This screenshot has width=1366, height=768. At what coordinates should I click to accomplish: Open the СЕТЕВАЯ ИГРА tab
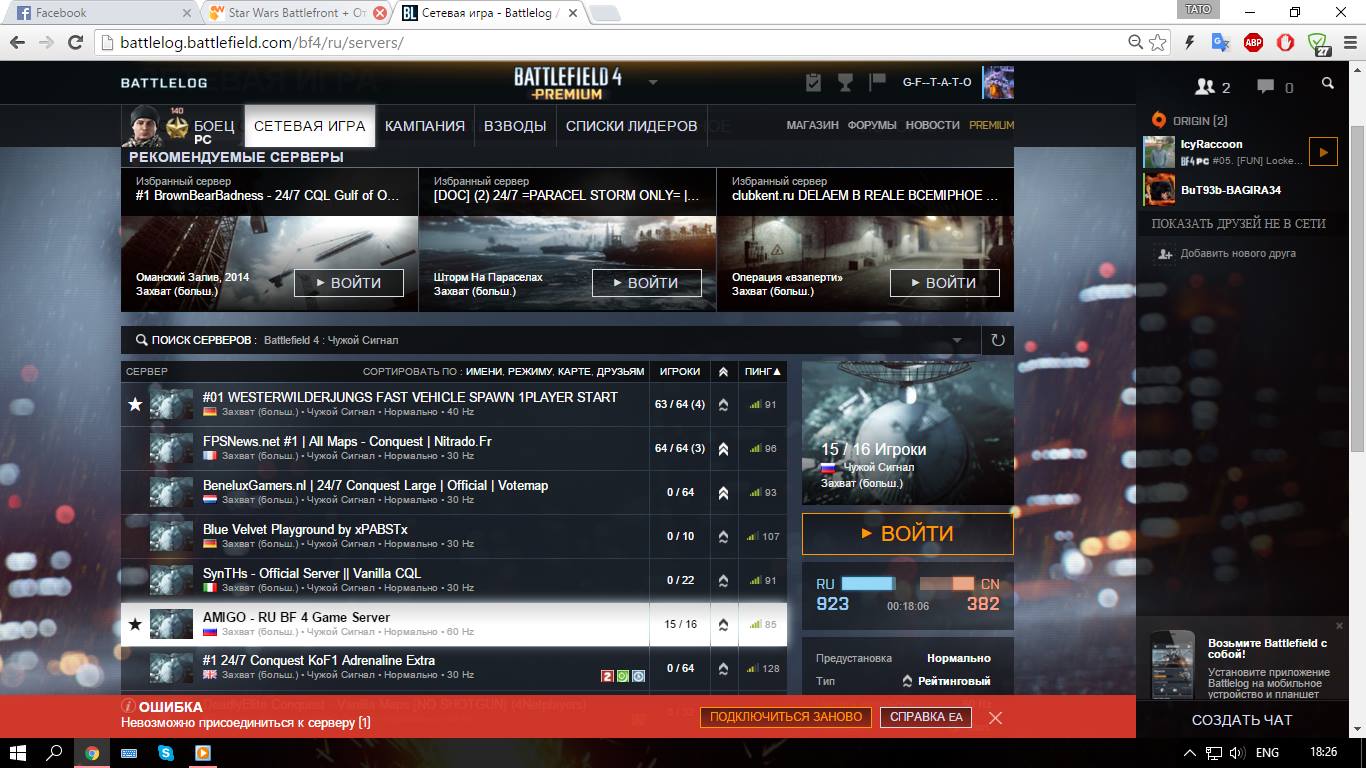(310, 126)
